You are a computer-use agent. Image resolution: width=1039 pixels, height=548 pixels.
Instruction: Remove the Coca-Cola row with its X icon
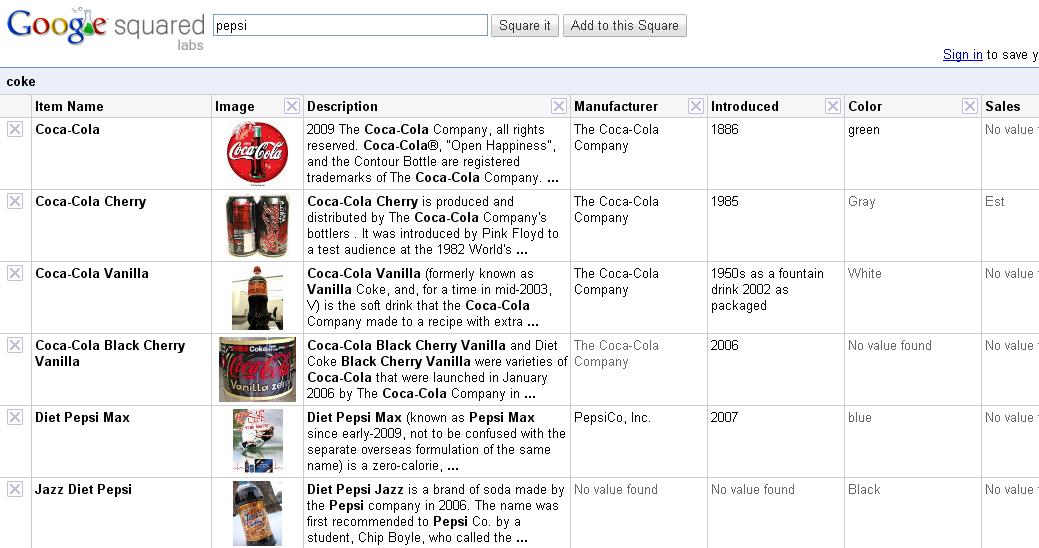15,129
